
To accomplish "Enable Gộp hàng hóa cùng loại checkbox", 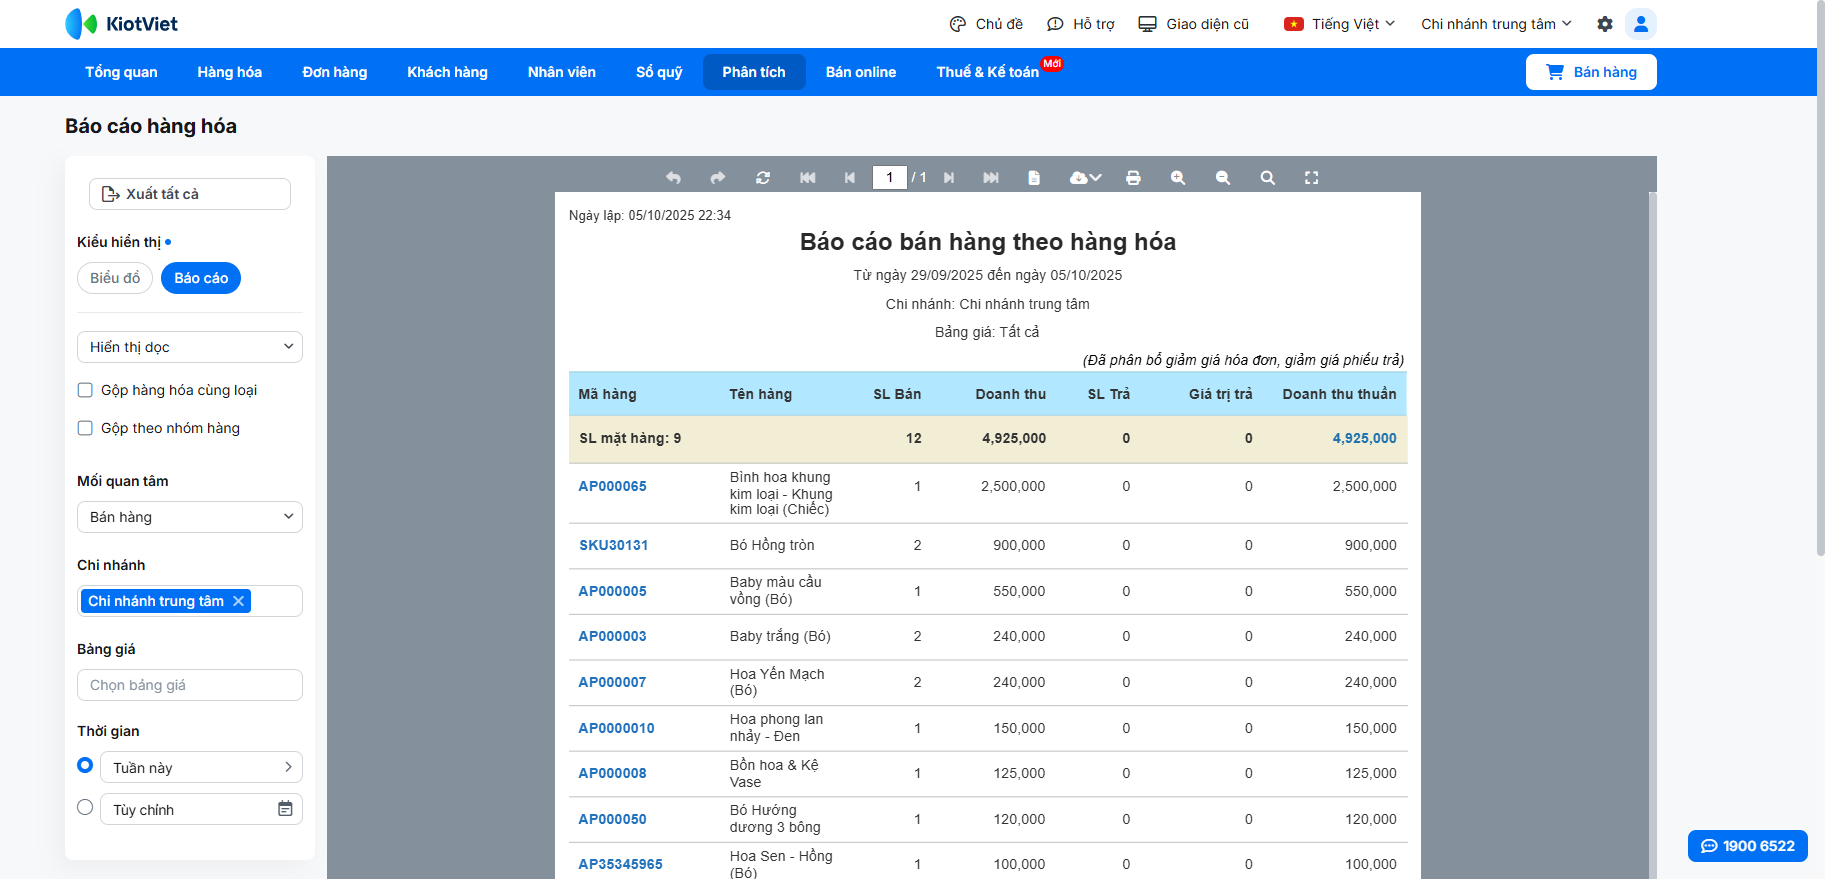I will 86,390.
